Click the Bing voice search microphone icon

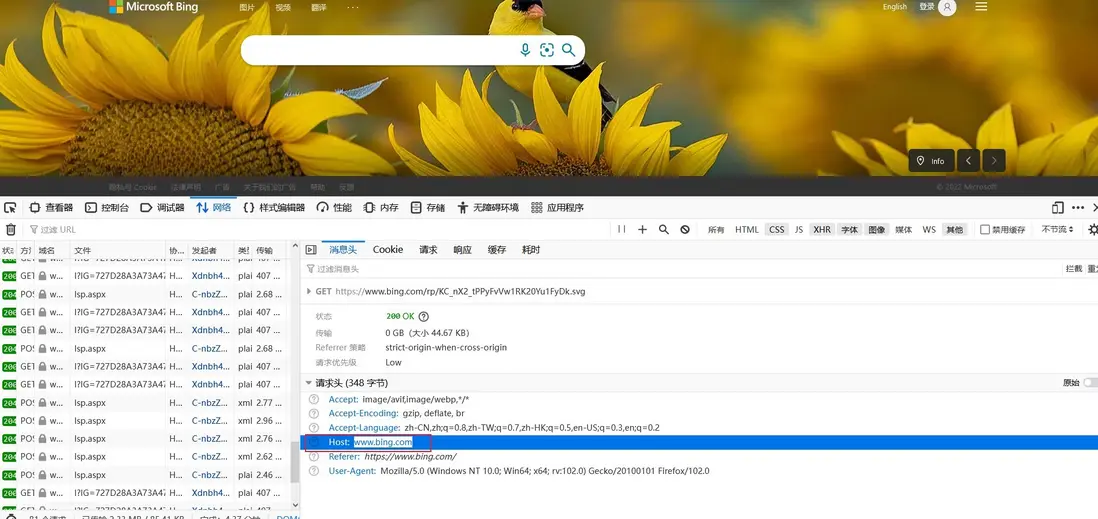pyautogui.click(x=525, y=50)
